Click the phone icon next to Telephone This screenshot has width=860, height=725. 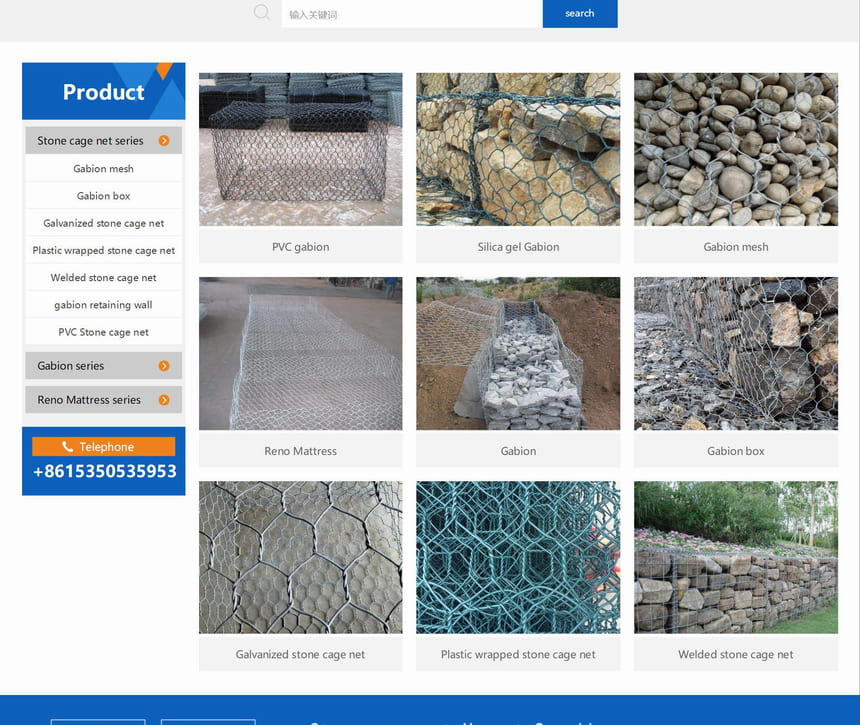(x=68, y=447)
